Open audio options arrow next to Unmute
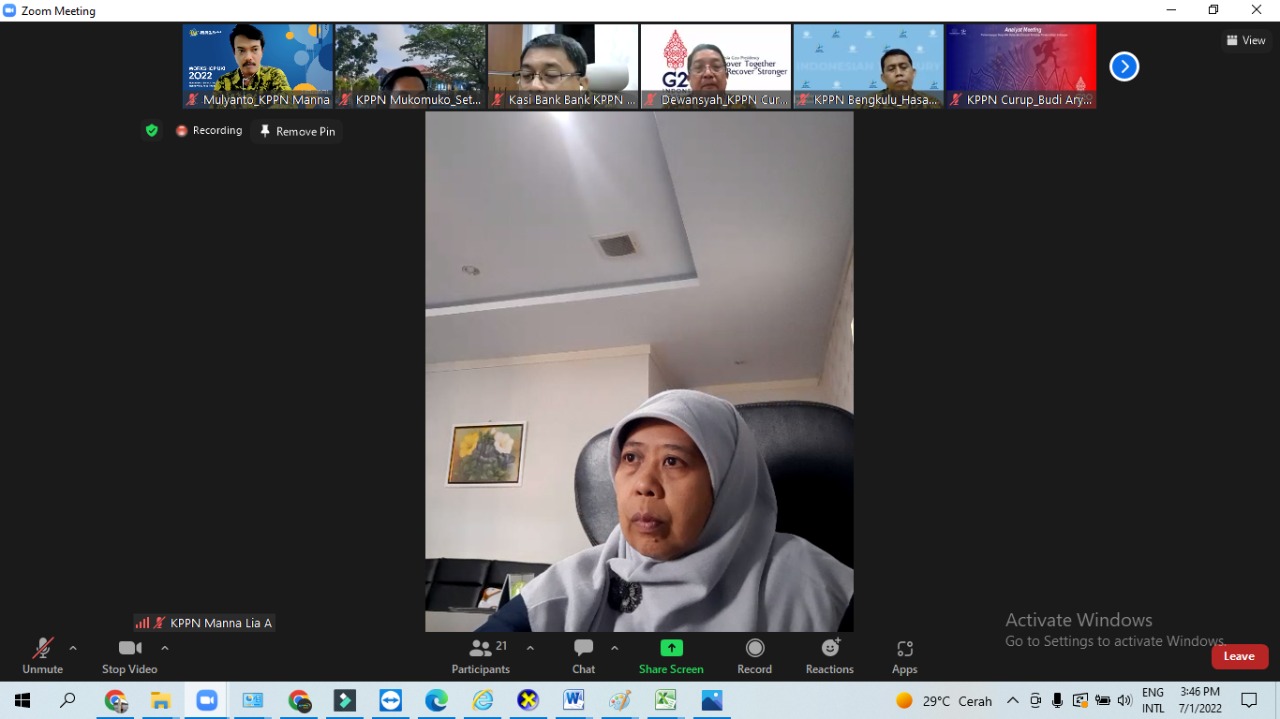1280x719 pixels. click(73, 648)
